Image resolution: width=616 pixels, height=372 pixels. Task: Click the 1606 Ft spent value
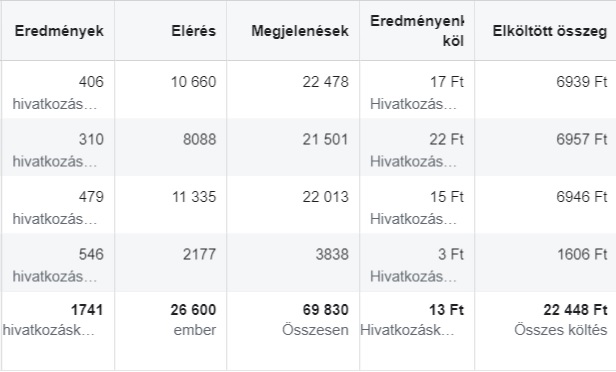click(582, 254)
